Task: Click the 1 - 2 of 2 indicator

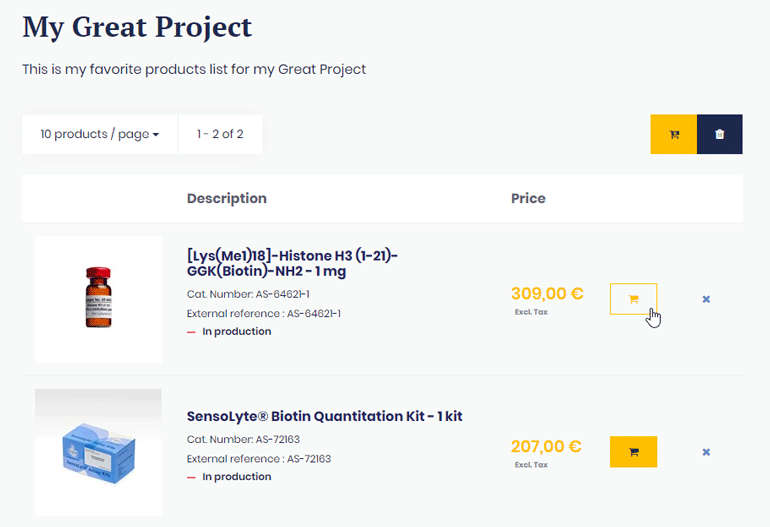Action: [x=220, y=134]
